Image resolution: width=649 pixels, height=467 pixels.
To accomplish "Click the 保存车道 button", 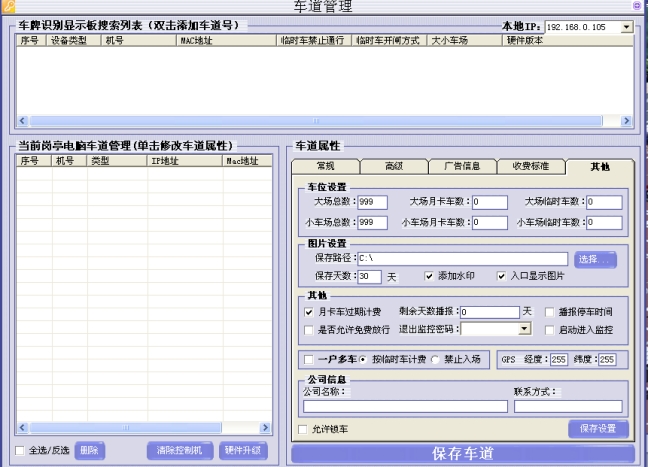I will (462, 454).
